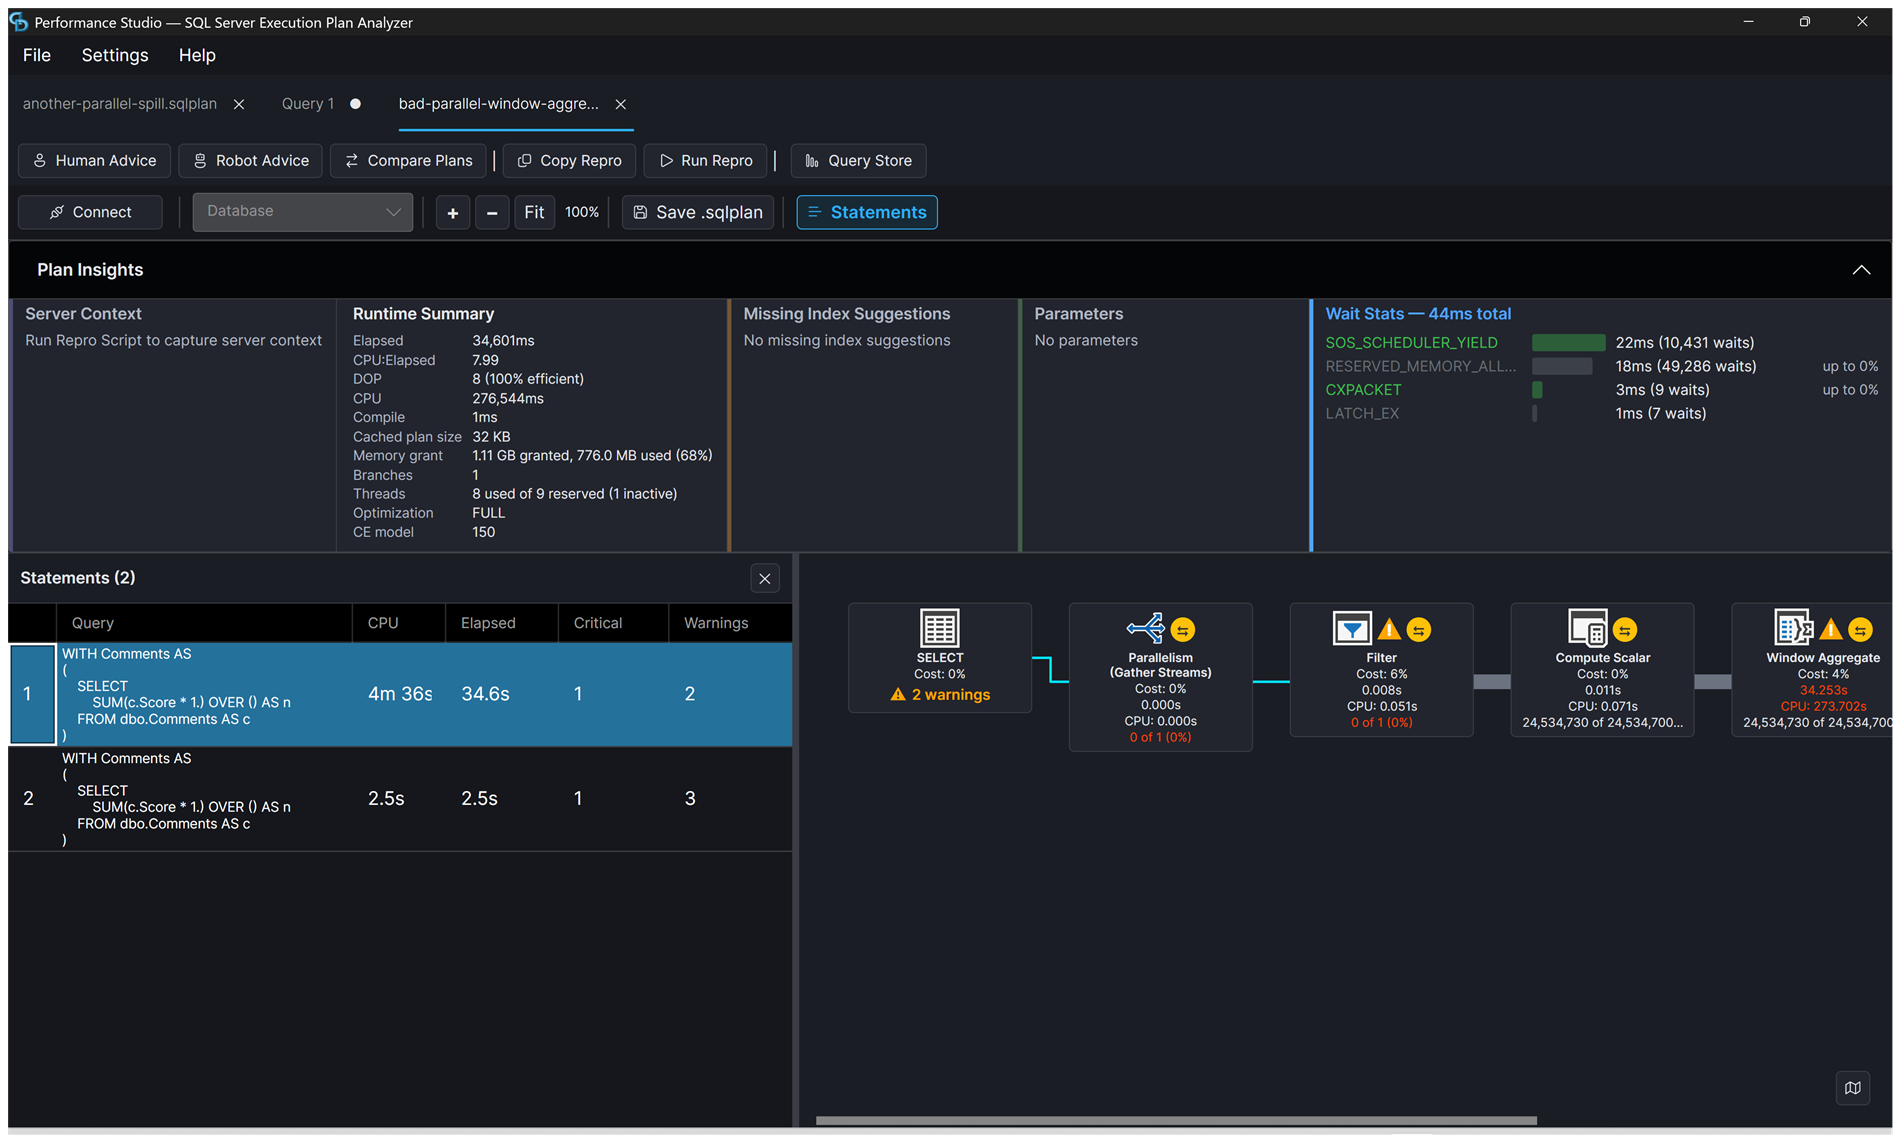Click the Connect button
The width and height of the screenshot is (1900, 1135).
(90, 212)
